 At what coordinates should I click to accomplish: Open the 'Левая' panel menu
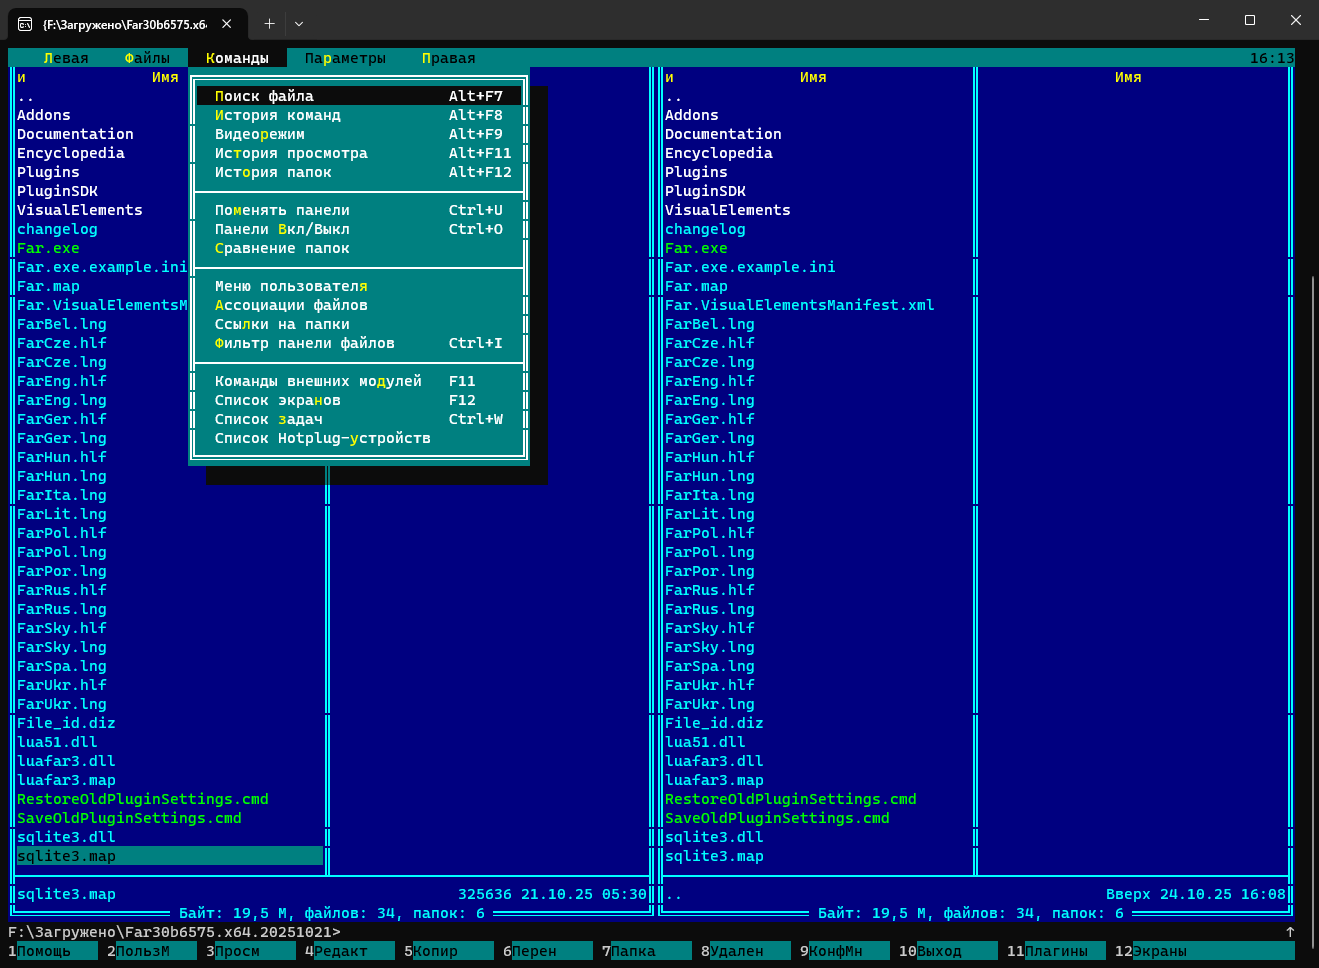[x=66, y=58]
